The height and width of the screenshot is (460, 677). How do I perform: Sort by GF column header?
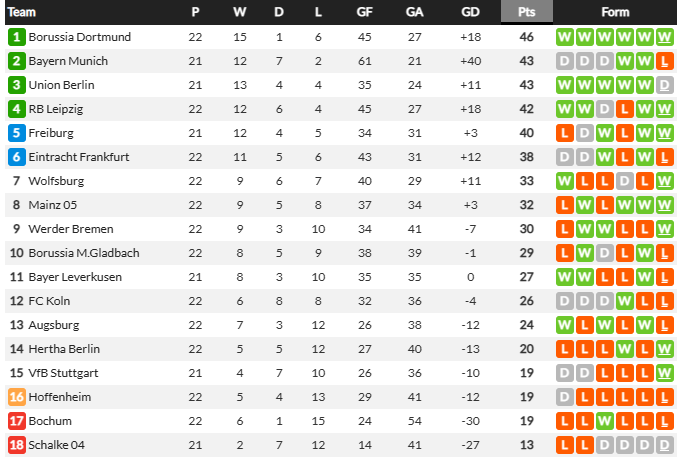[x=364, y=12]
